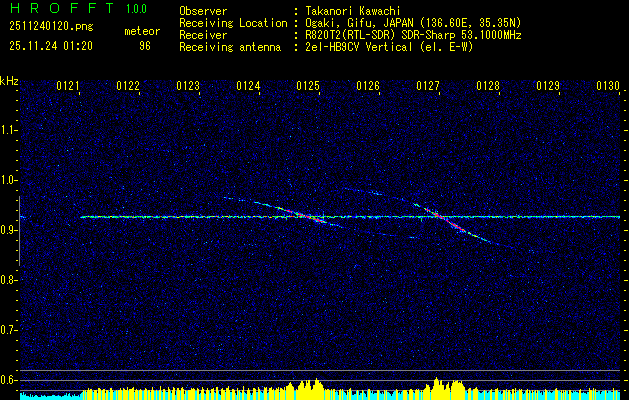Click the 0.7 kHz axis label
This screenshot has width=629, height=400.
[x=8, y=330]
